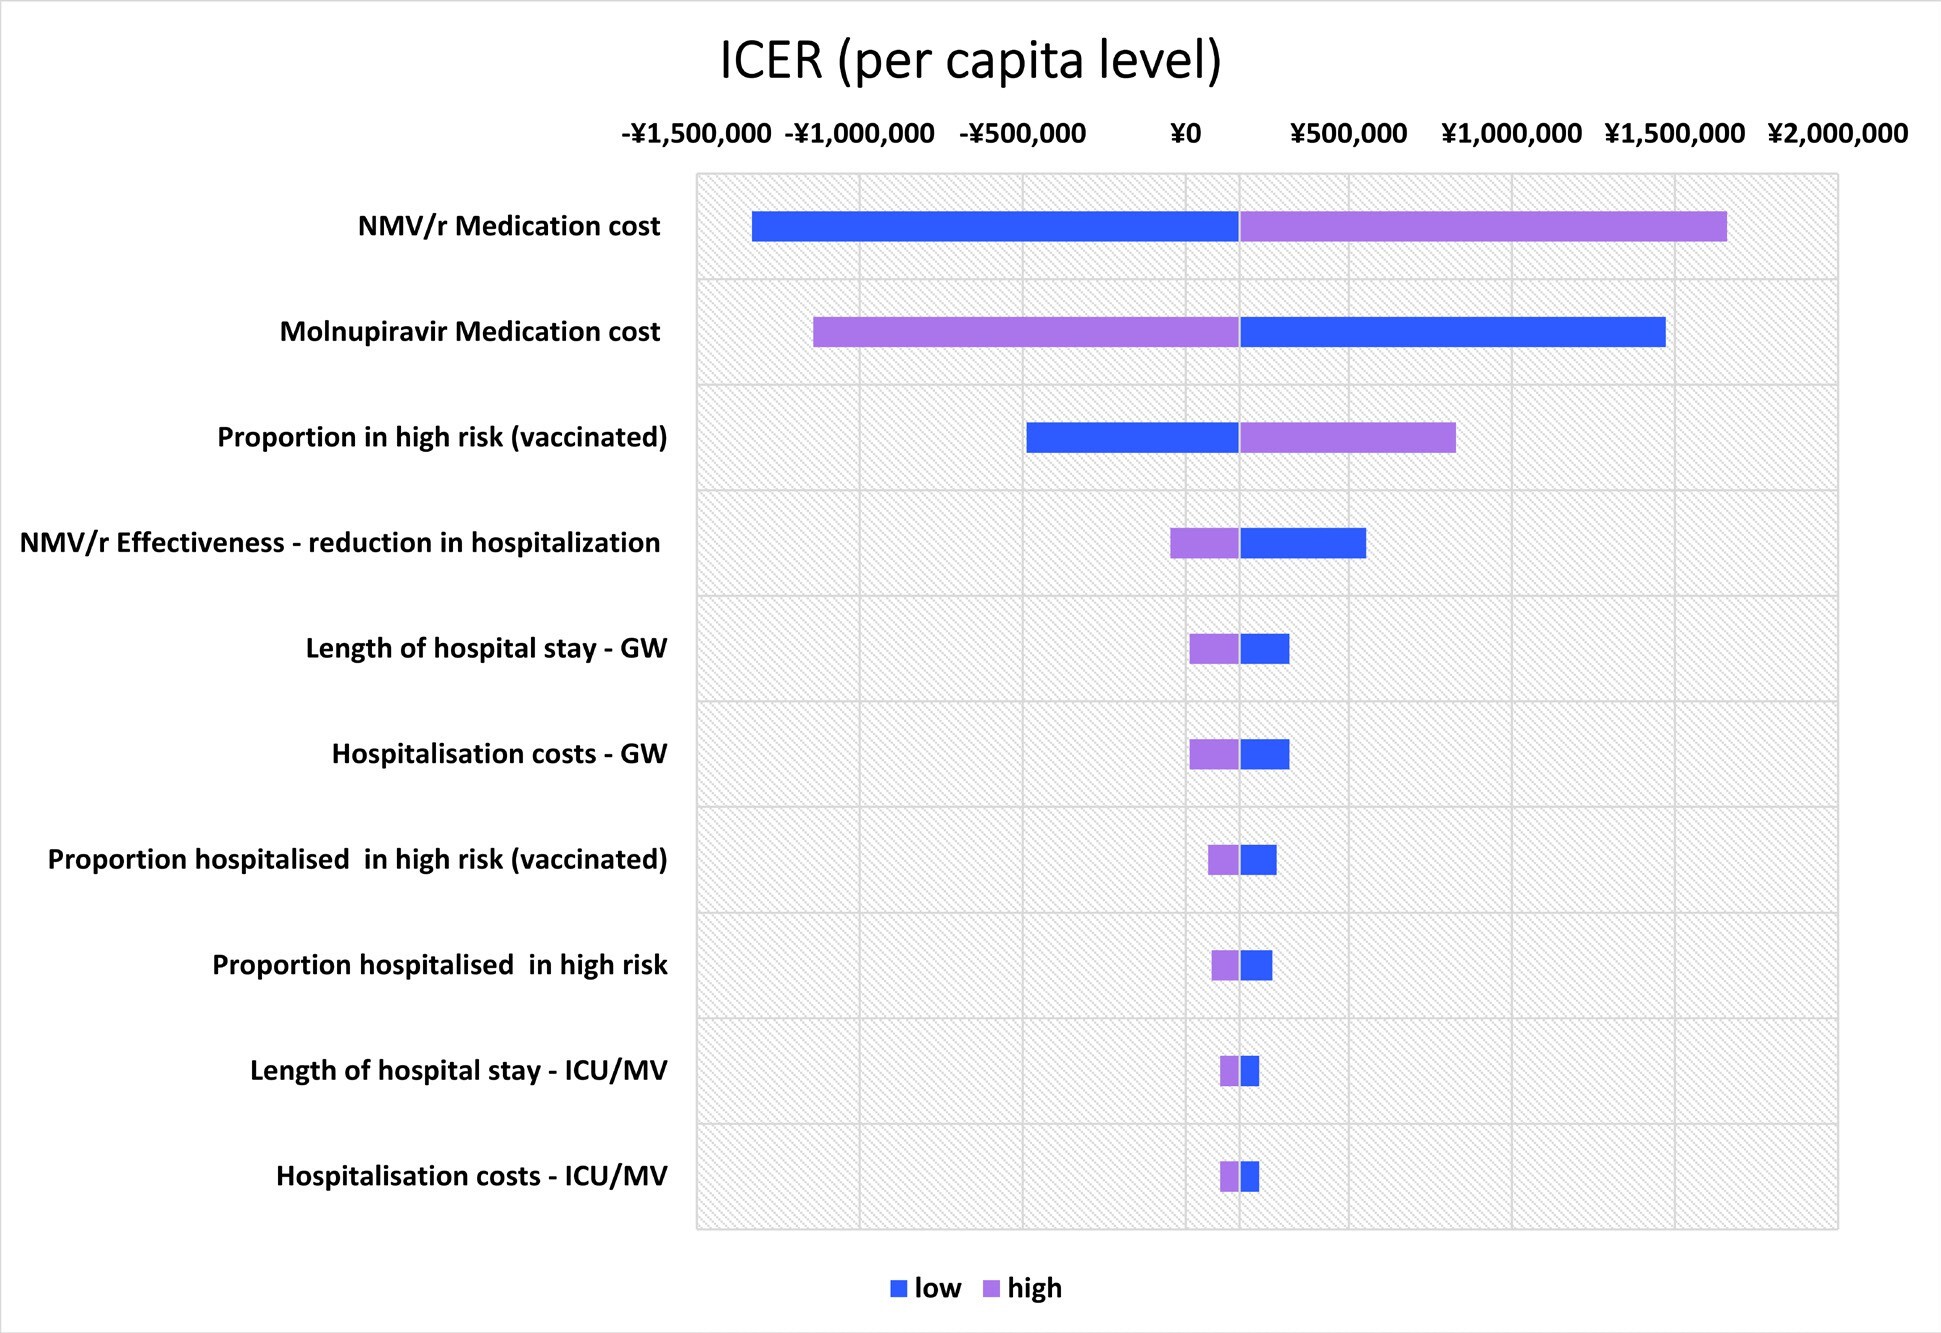This screenshot has width=1941, height=1333.
Task: Select the Hospitalisation costs - ICU/MV label
Action: [x=472, y=1176]
